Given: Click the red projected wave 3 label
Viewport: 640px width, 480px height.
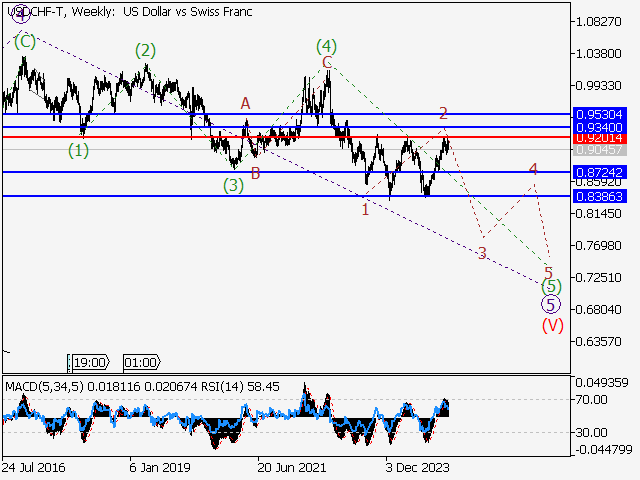Looking at the screenshot, I should point(482,253).
